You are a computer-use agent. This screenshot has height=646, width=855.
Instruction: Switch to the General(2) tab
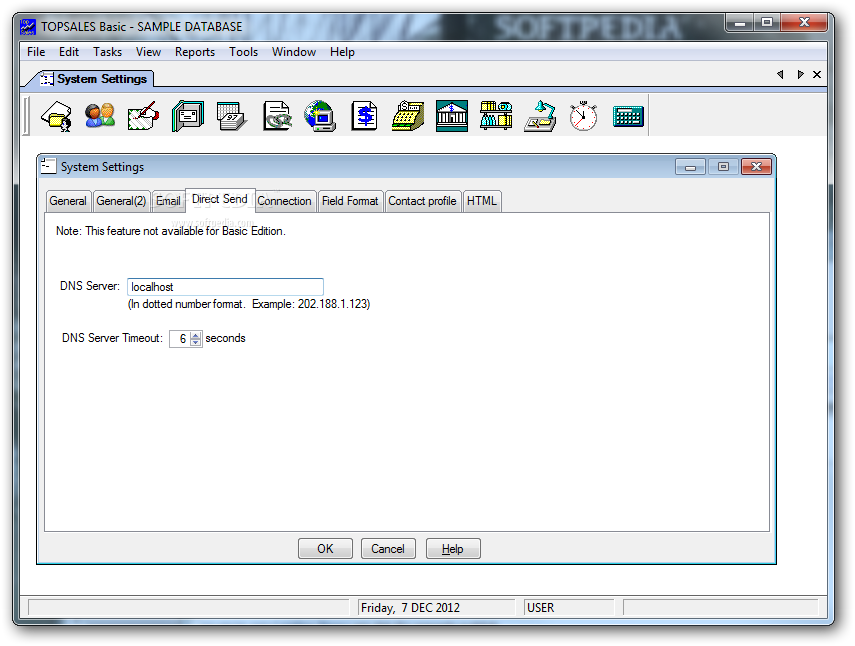coord(121,201)
